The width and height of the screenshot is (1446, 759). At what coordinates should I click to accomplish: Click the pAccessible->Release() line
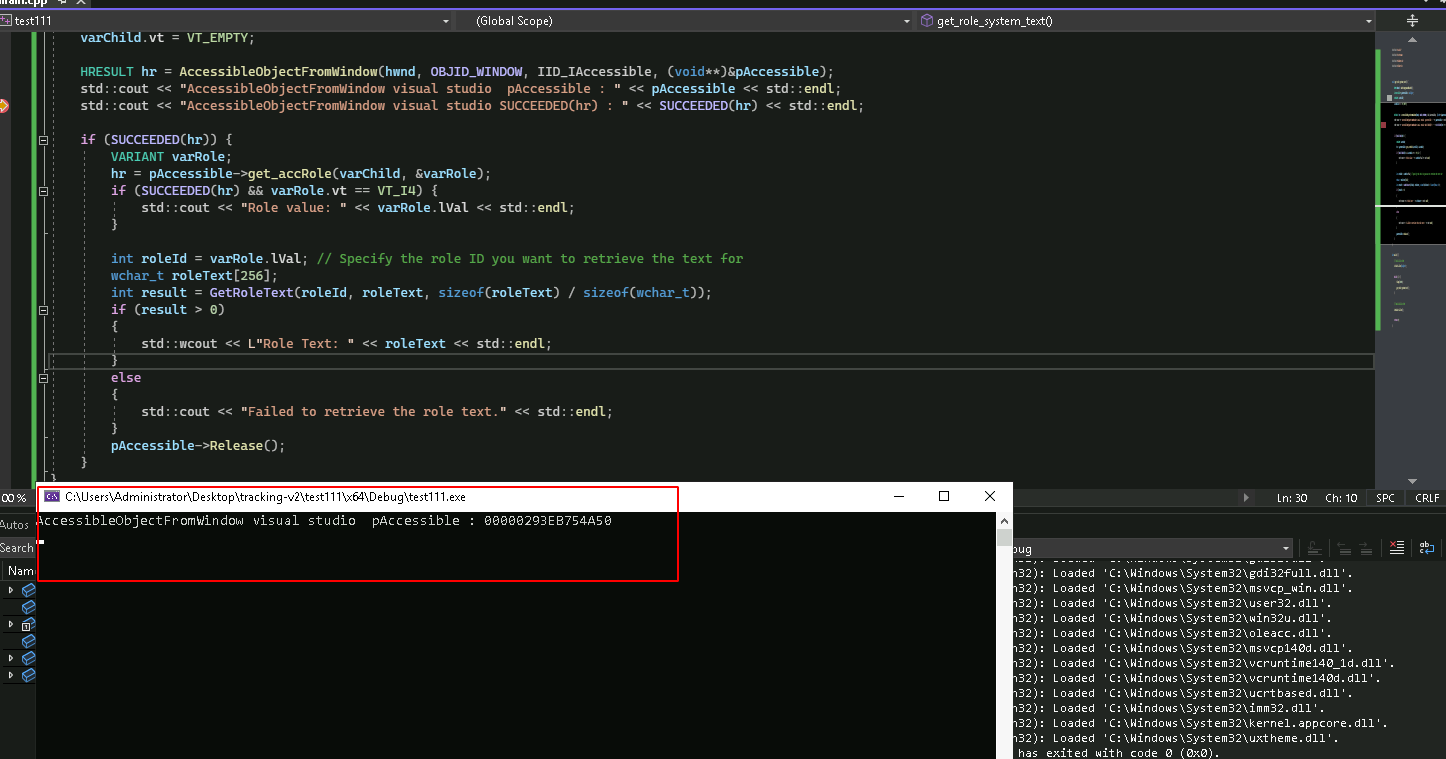click(x=198, y=446)
